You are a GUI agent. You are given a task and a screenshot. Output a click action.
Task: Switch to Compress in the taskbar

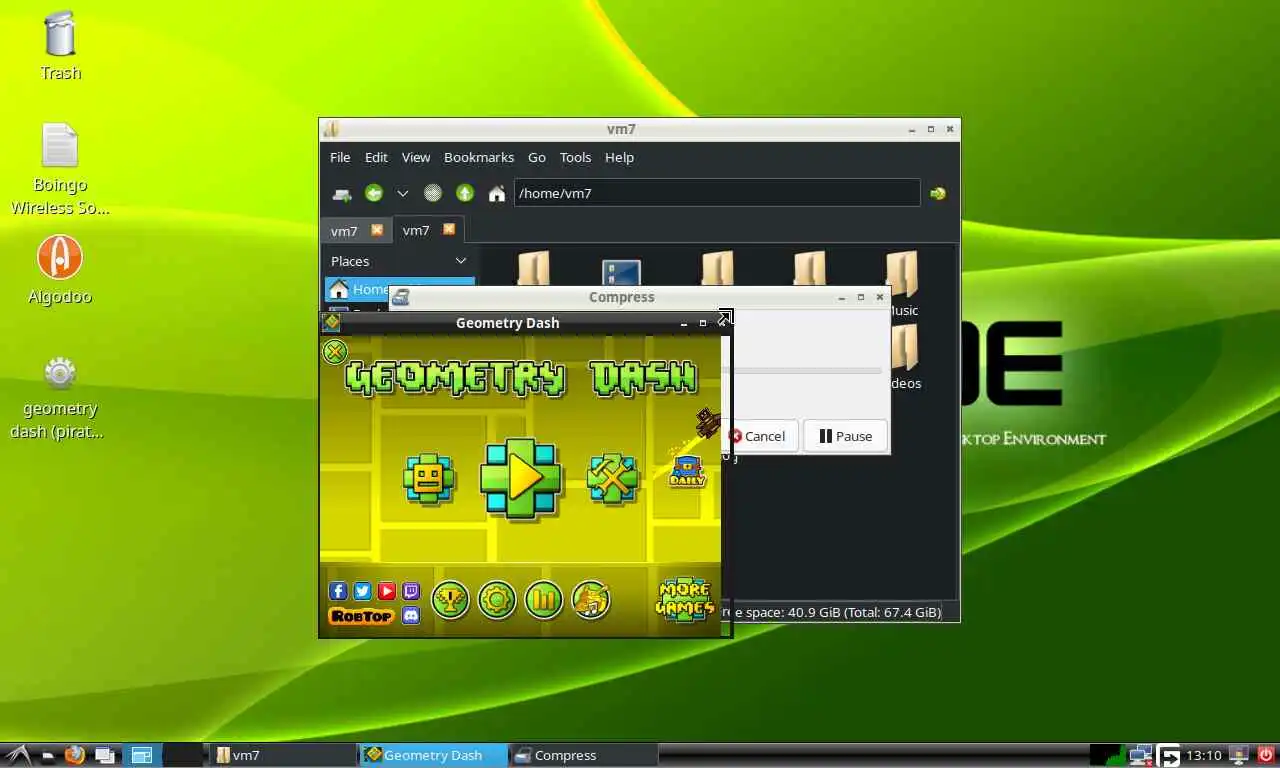point(584,755)
